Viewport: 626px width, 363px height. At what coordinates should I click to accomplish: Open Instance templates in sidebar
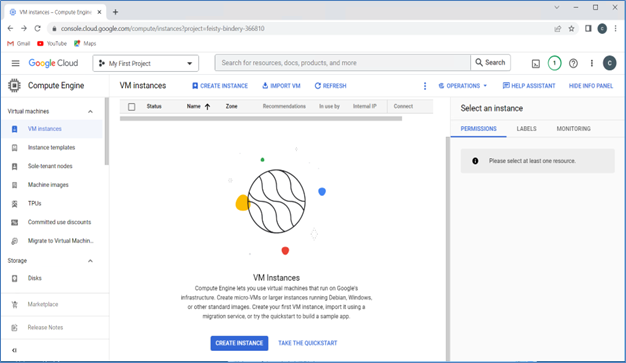click(52, 147)
